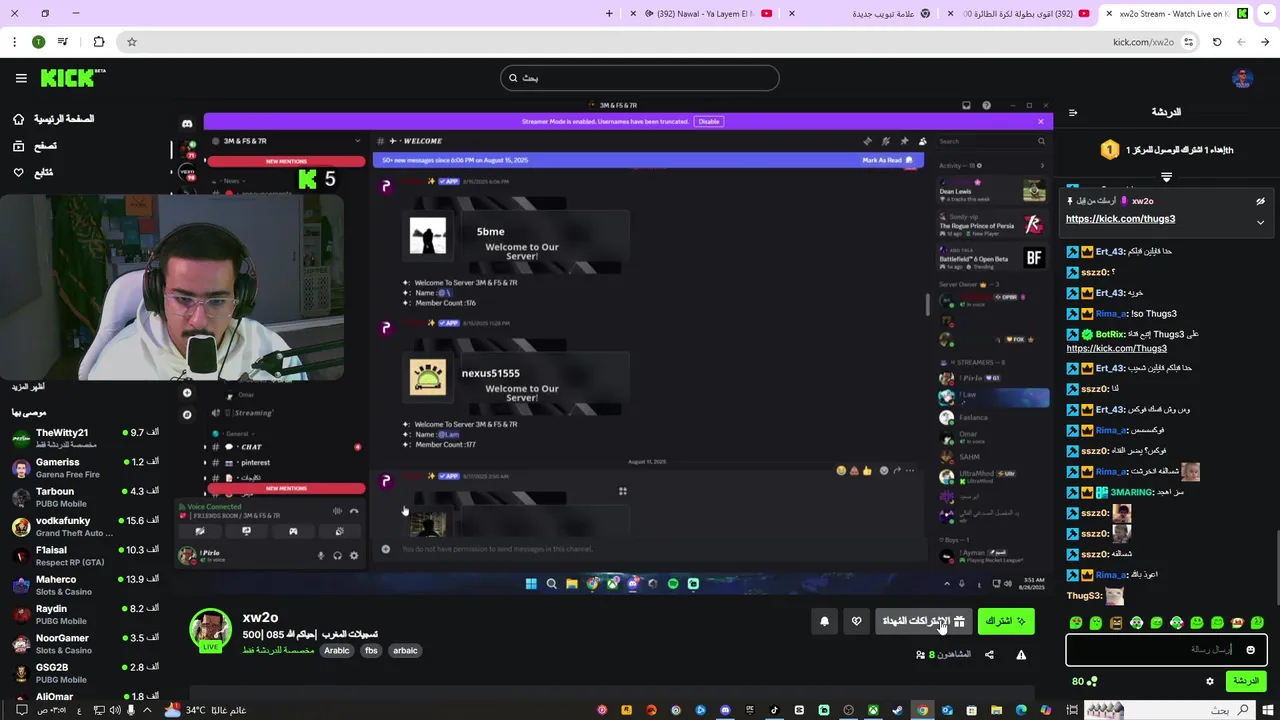Report the stream using the warning icon
1280x720 pixels.
tap(1021, 655)
